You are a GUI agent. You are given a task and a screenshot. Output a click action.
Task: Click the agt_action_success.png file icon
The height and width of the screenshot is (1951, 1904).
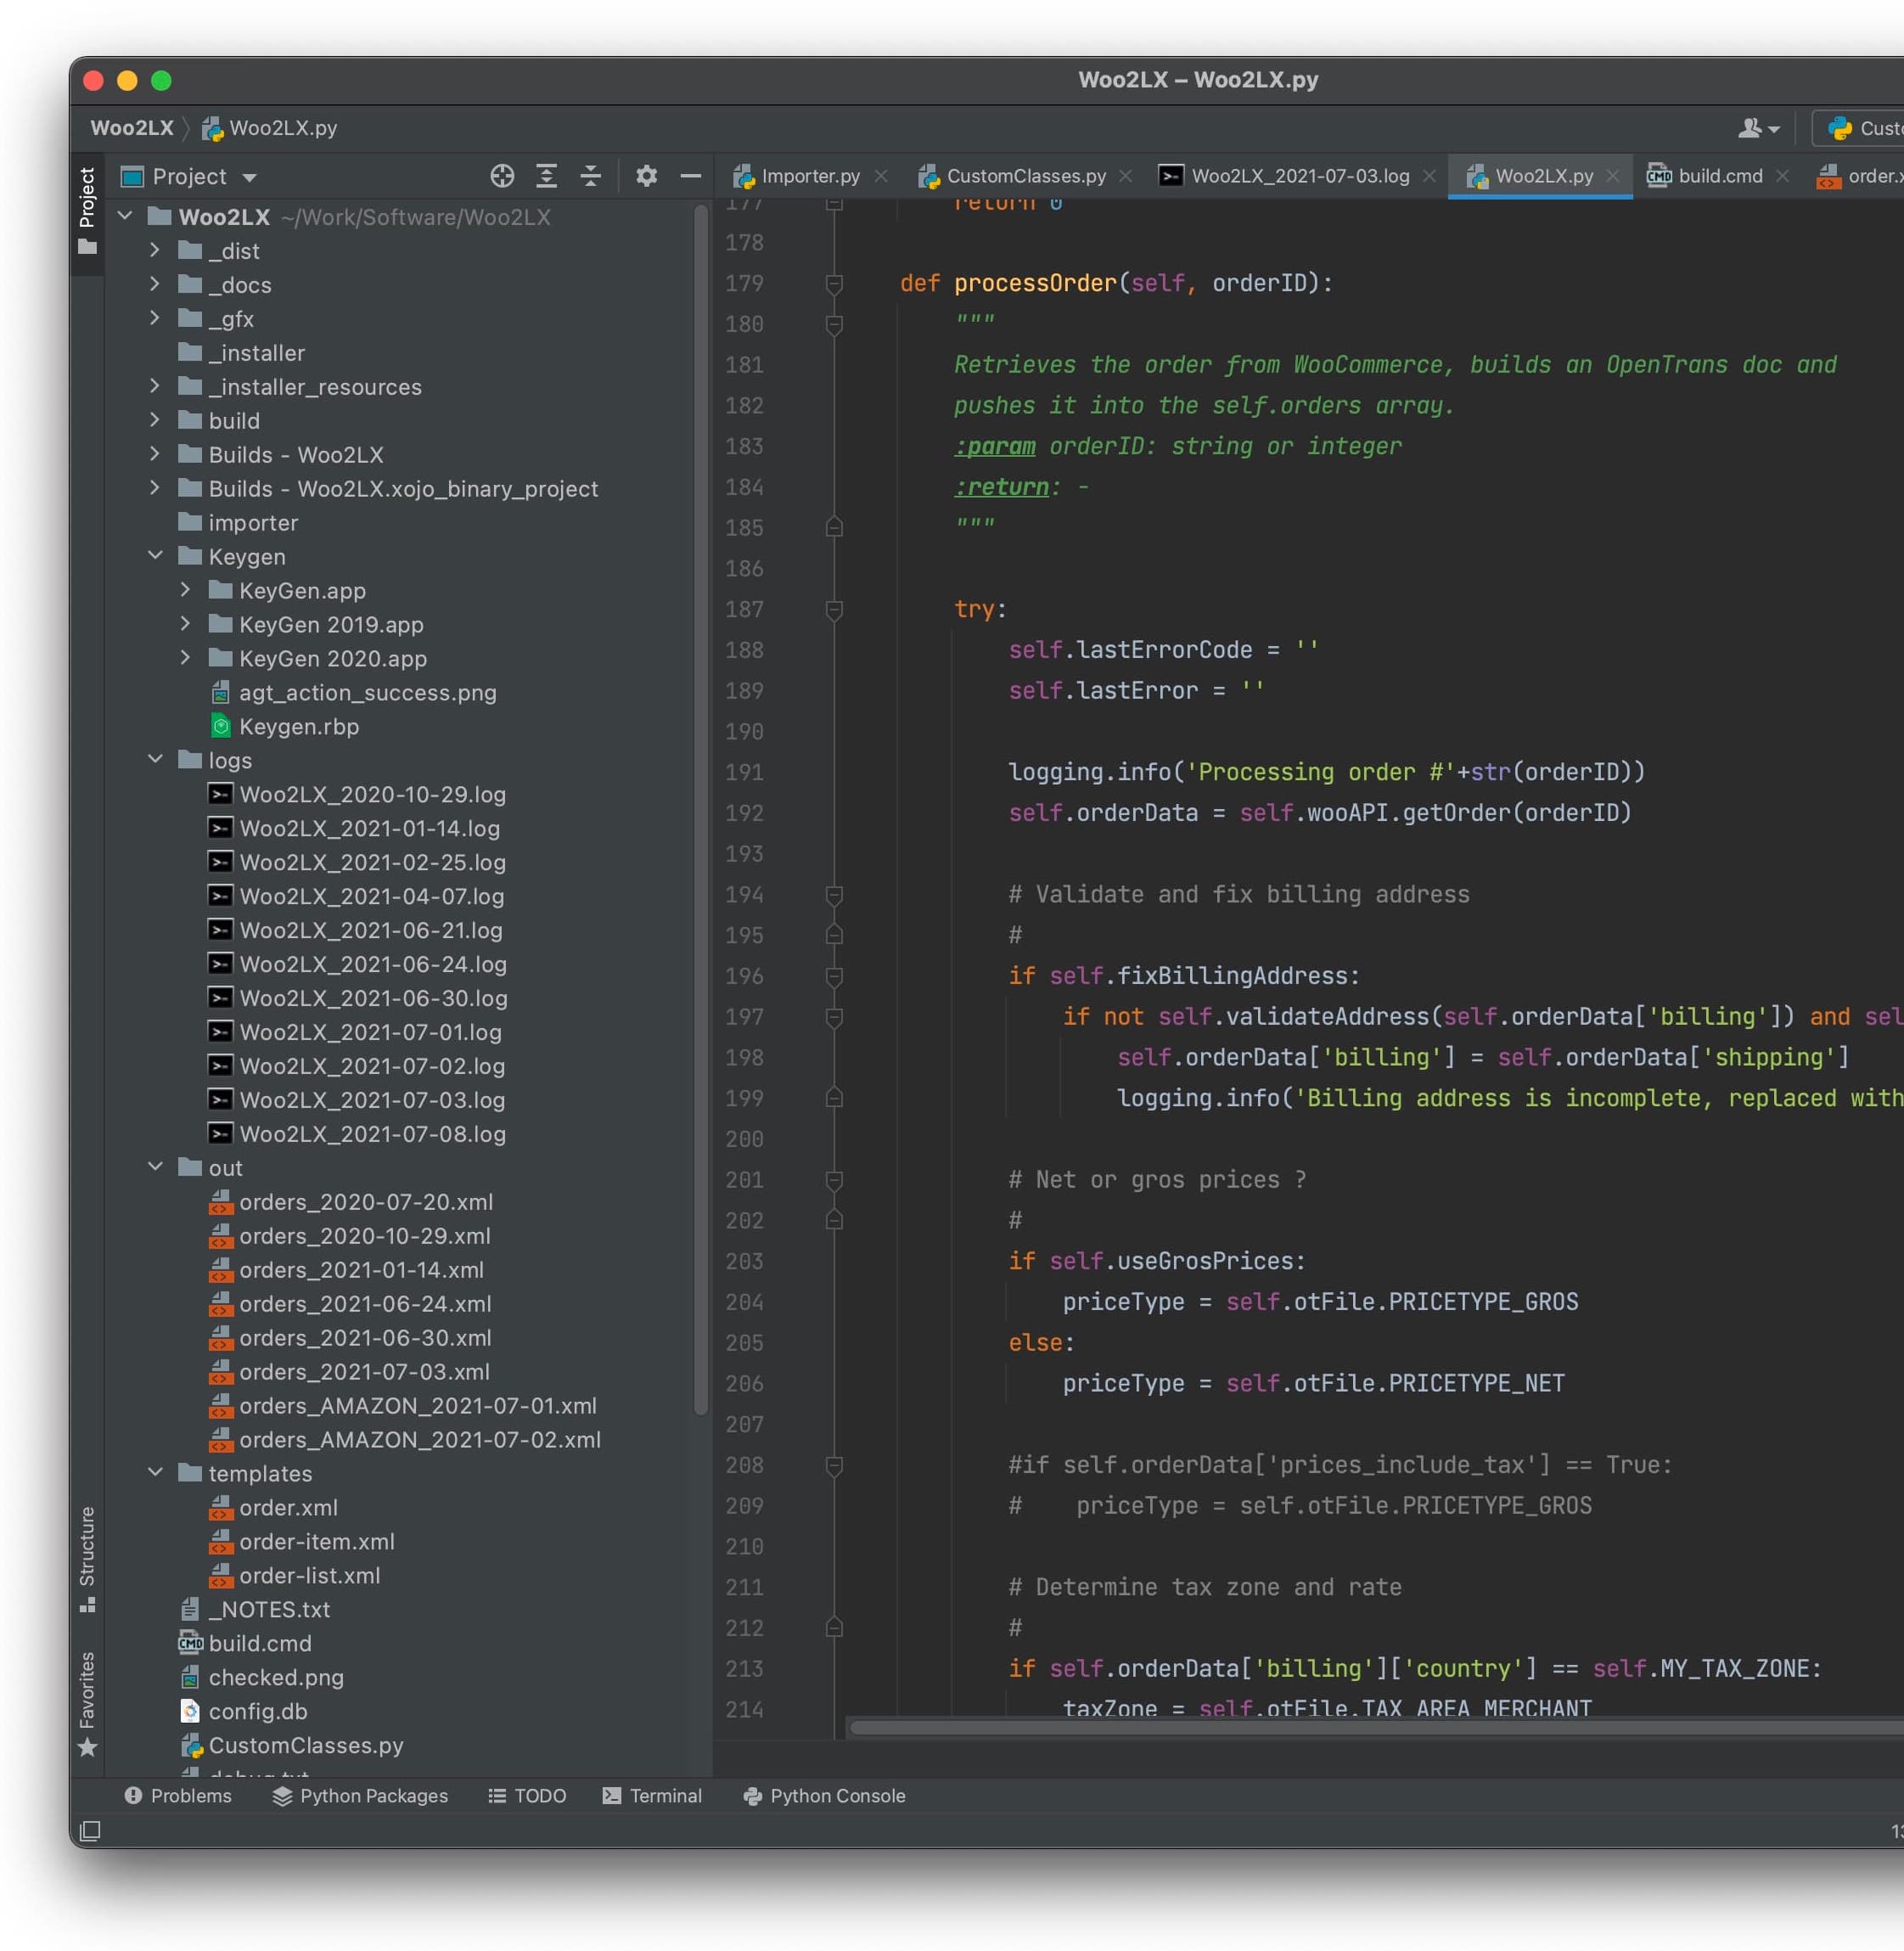(x=221, y=693)
